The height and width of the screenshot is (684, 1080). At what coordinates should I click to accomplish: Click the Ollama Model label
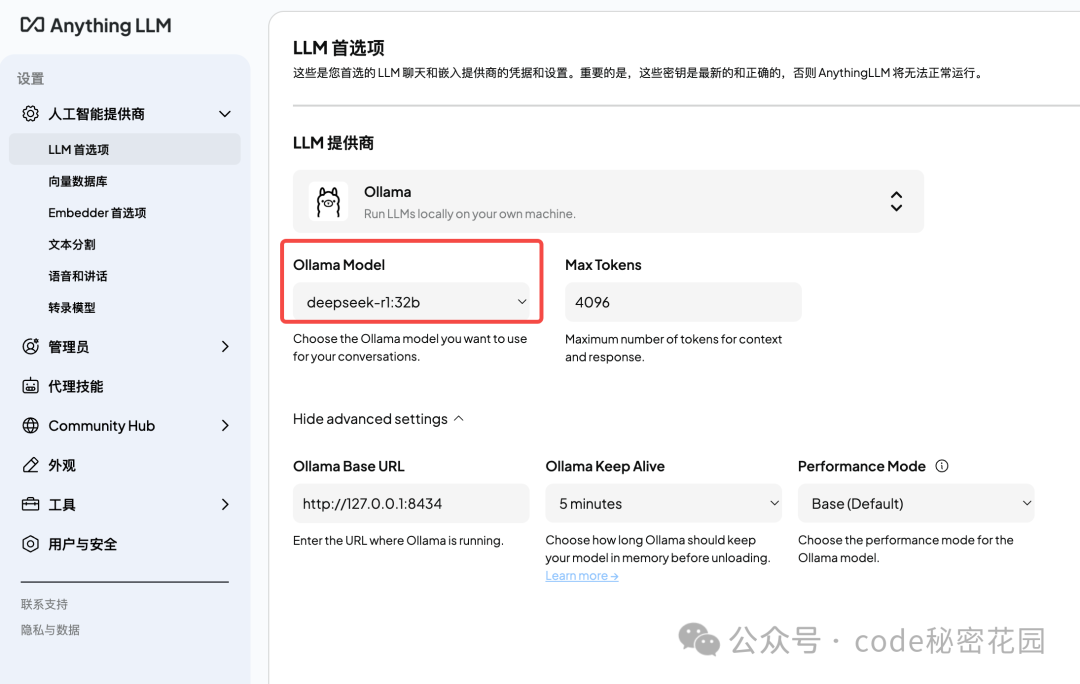tap(339, 265)
